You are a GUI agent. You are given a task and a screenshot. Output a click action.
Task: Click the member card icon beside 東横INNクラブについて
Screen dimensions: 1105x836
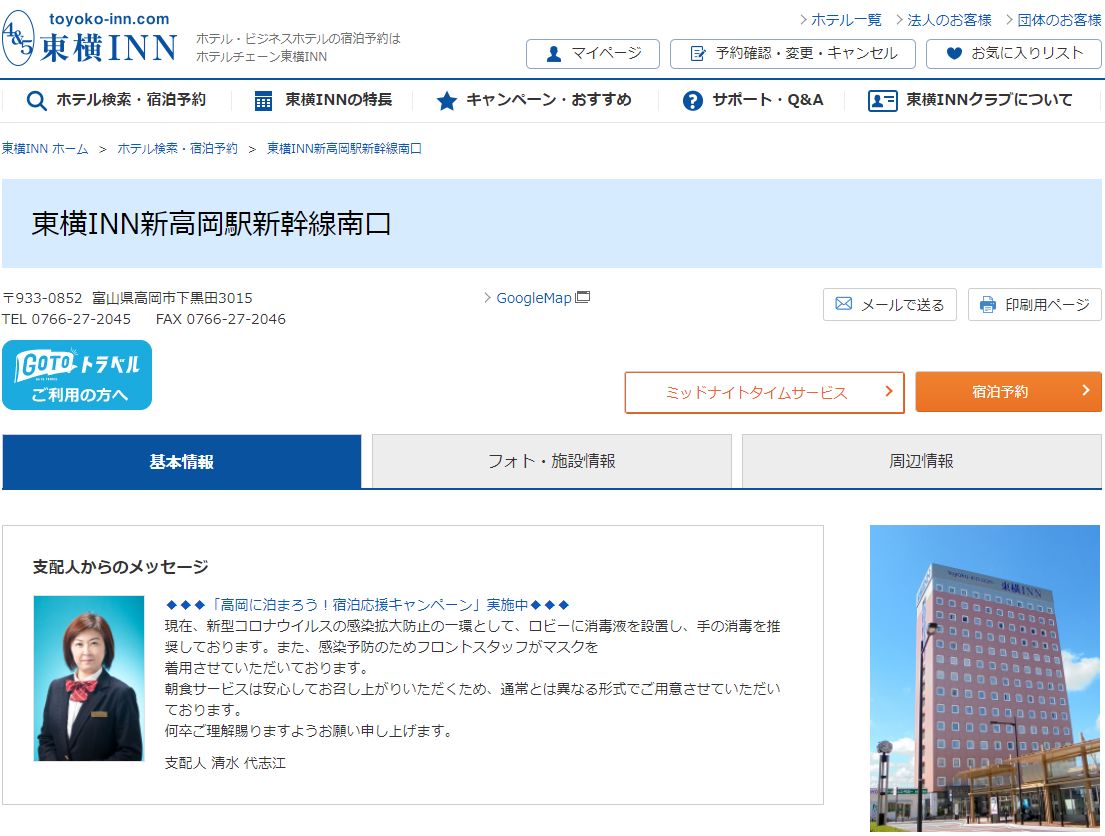[x=882, y=101]
